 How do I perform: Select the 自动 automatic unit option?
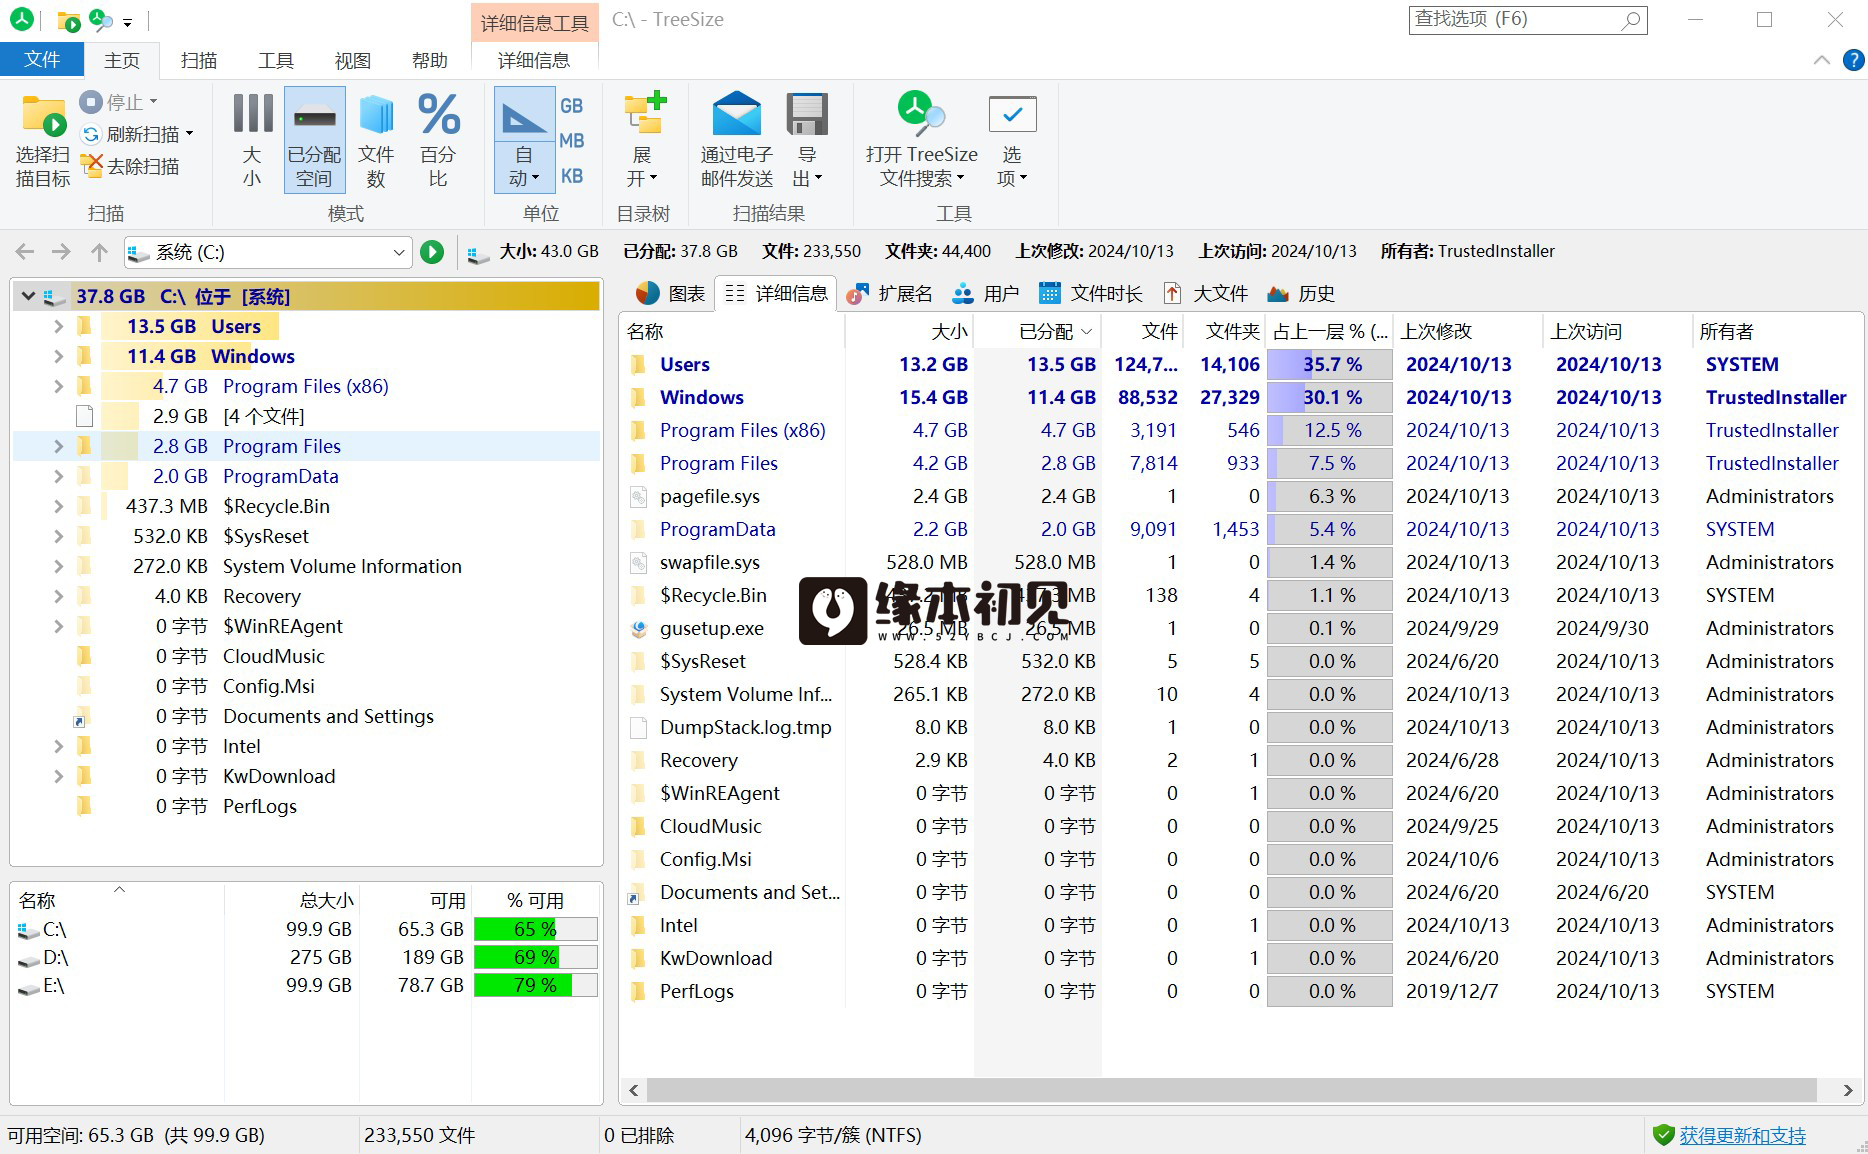pos(524,140)
